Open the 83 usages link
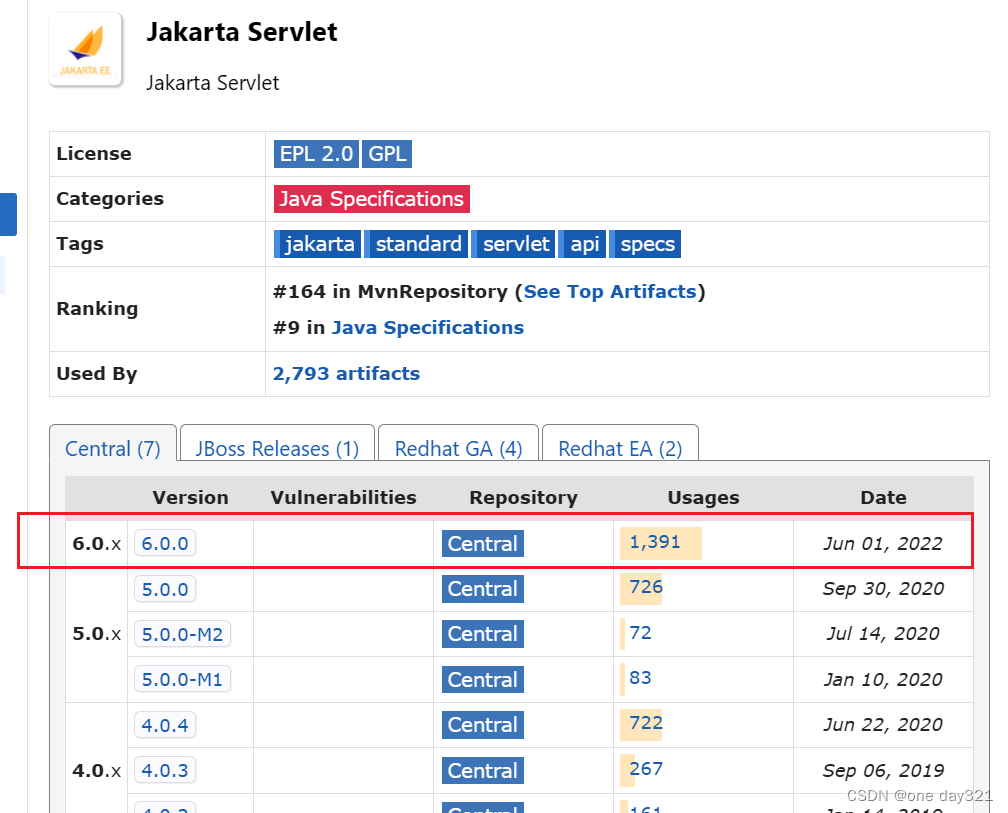1008x813 pixels. pyautogui.click(x=640, y=678)
